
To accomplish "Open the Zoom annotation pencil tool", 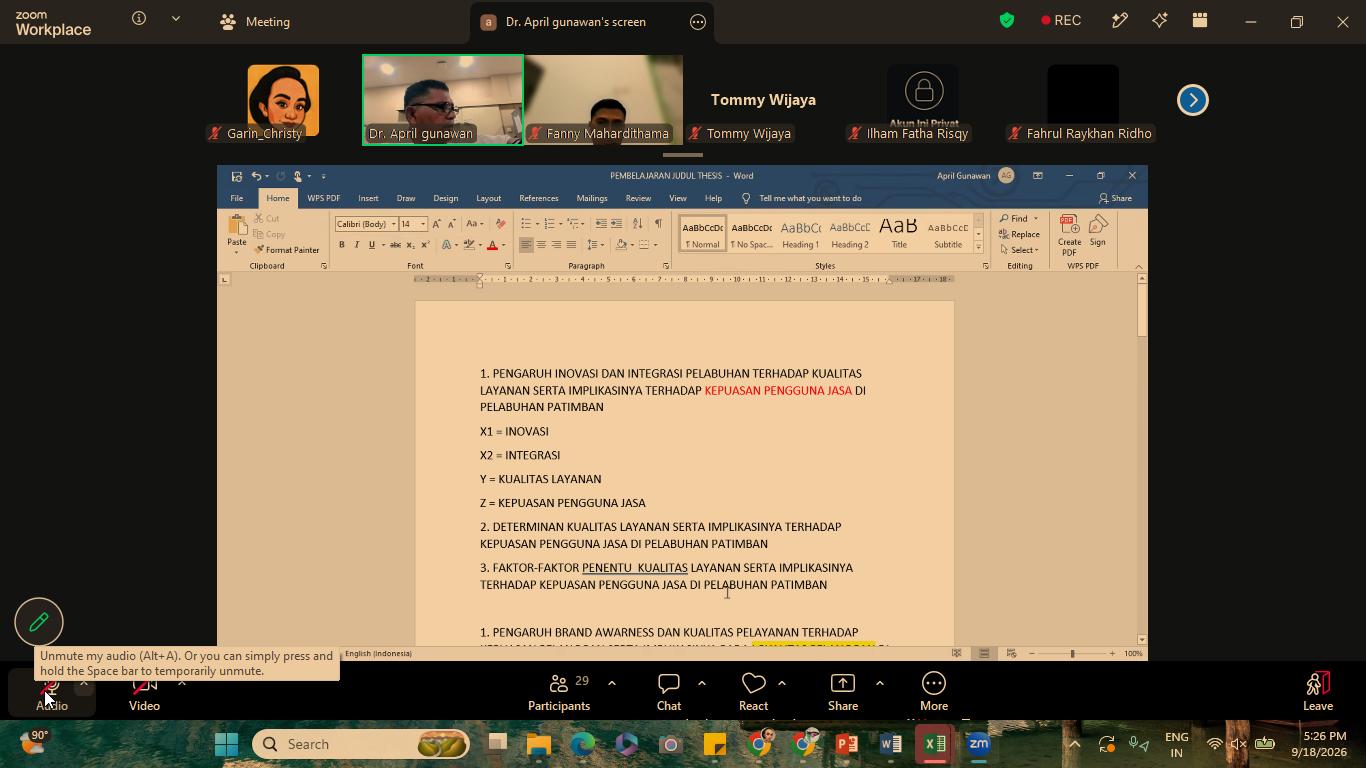I will click(x=39, y=622).
